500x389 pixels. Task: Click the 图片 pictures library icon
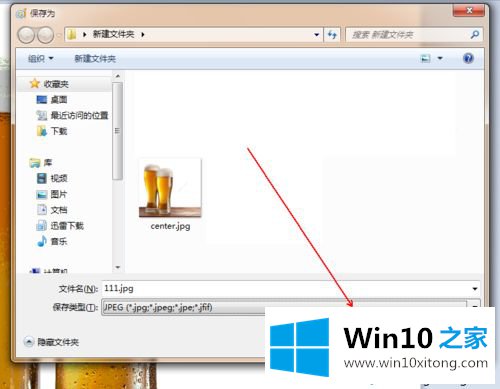(42, 194)
